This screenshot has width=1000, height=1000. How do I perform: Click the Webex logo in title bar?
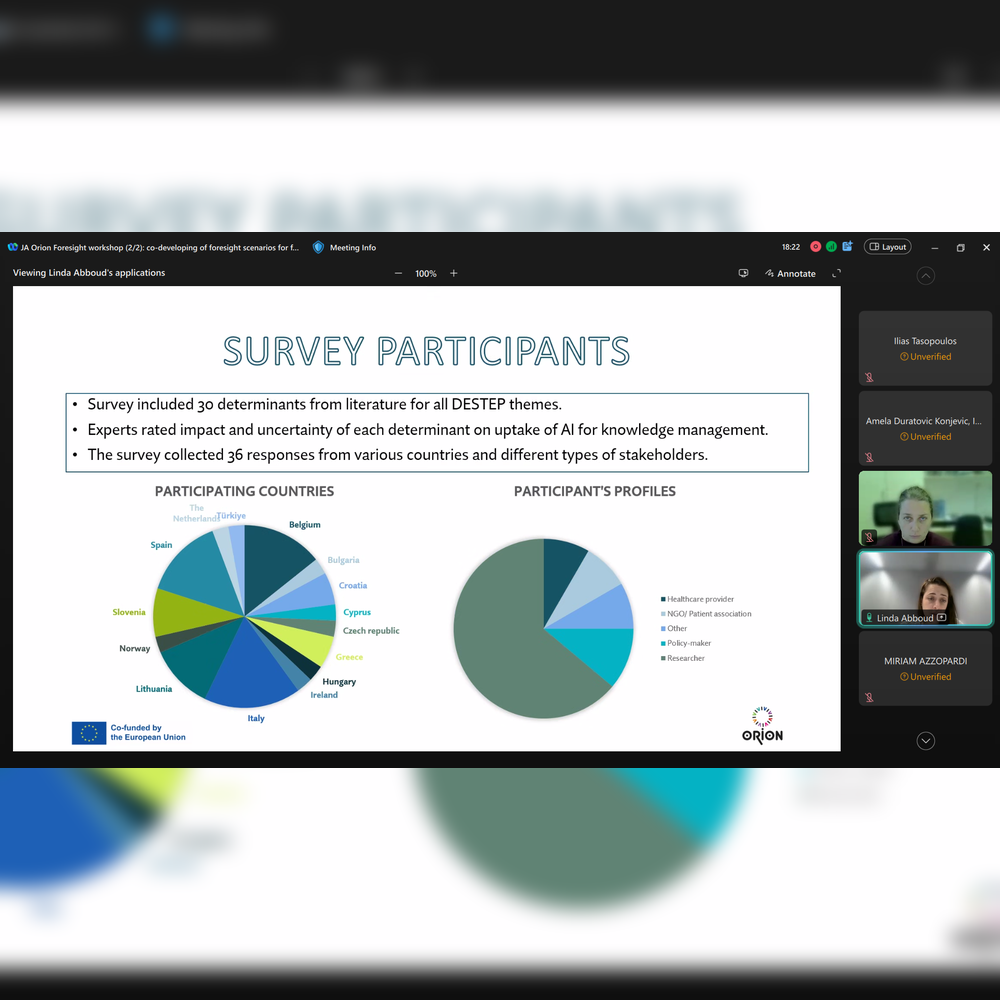(x=12, y=247)
